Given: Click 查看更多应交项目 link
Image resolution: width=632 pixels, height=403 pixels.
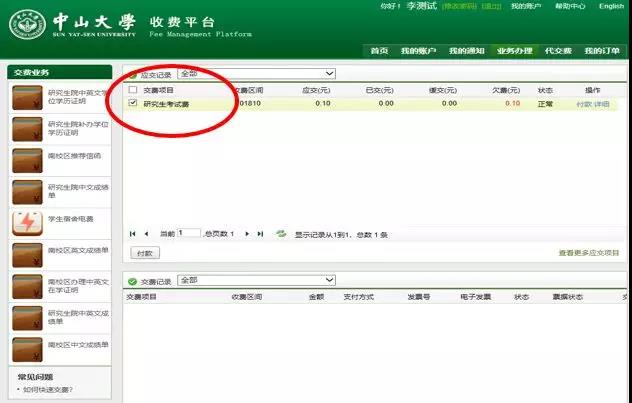Looking at the screenshot, I should (588, 253).
